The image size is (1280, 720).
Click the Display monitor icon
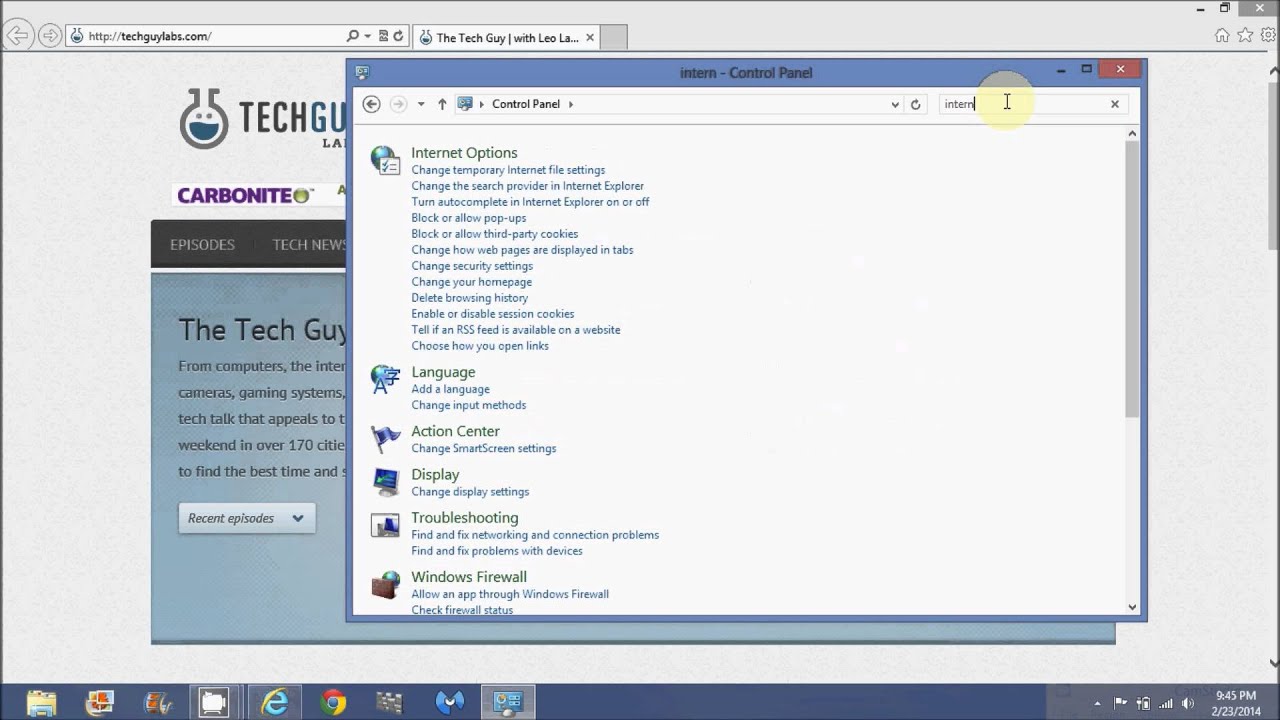tap(385, 481)
